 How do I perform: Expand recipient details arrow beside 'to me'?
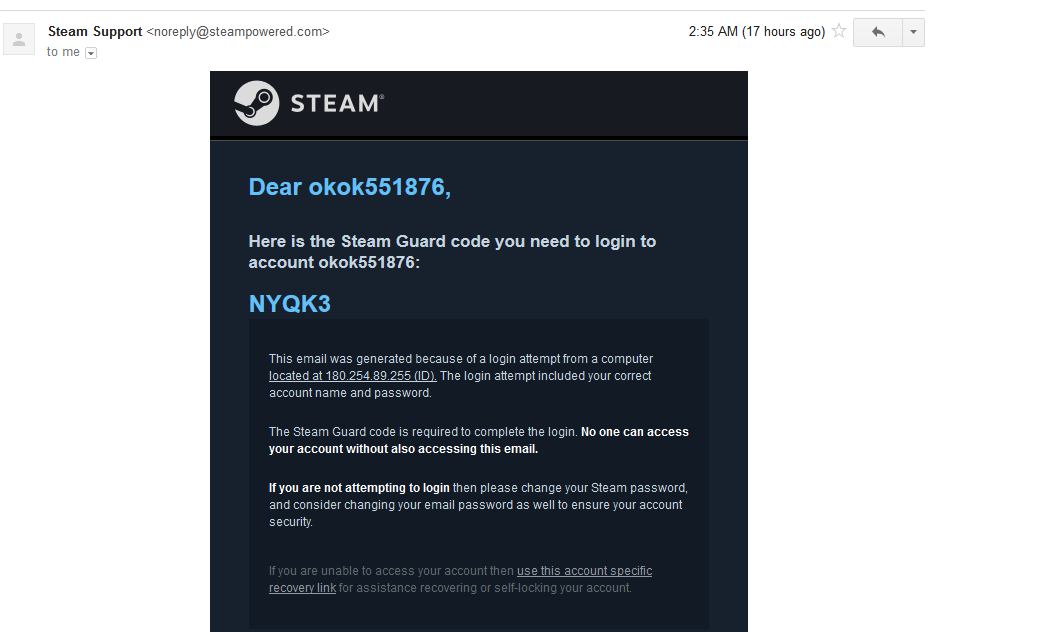(x=91, y=53)
